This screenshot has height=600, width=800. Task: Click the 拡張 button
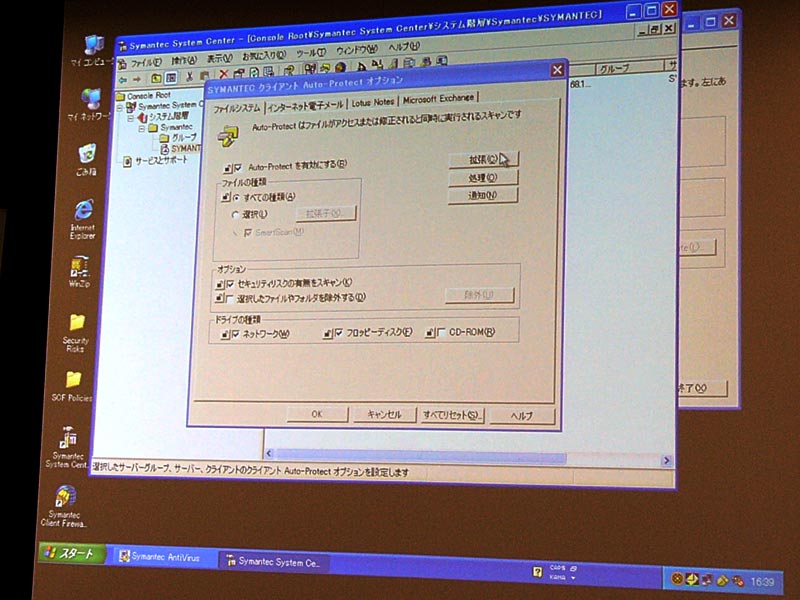click(x=483, y=160)
